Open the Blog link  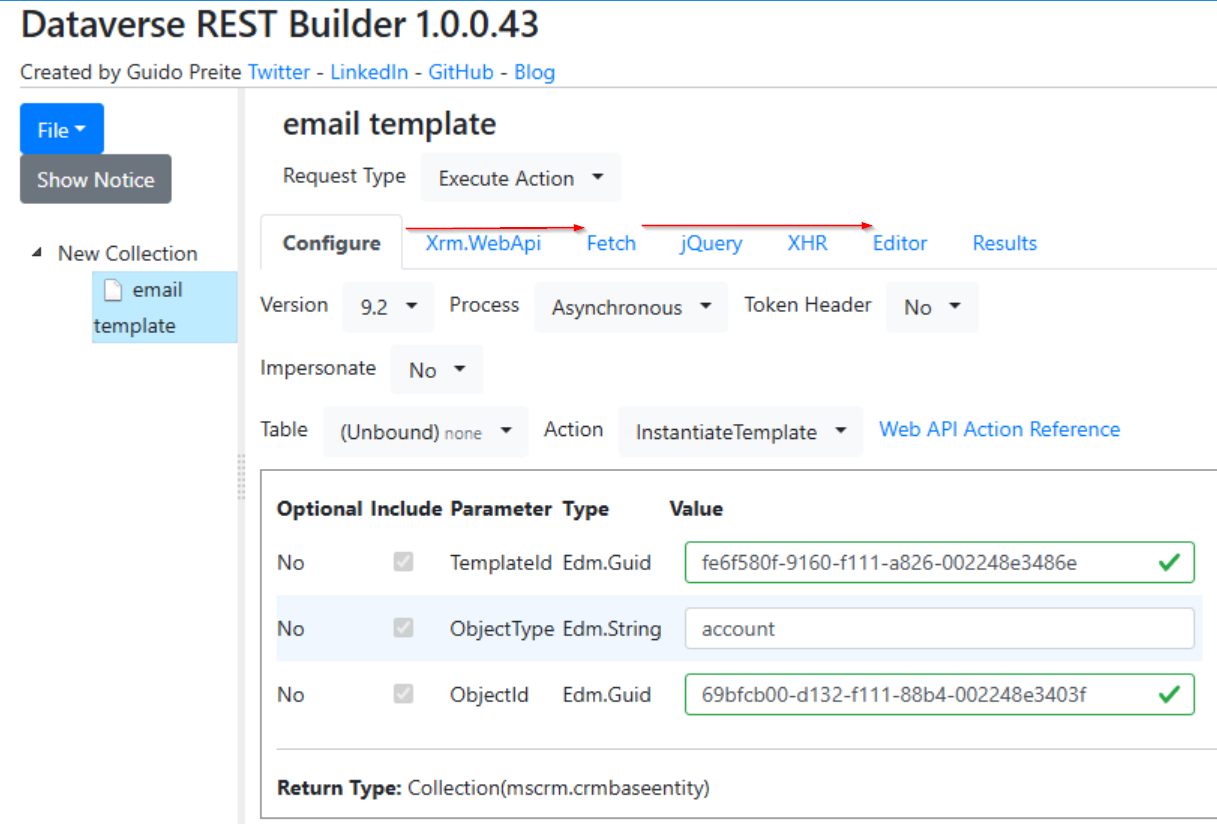click(534, 72)
